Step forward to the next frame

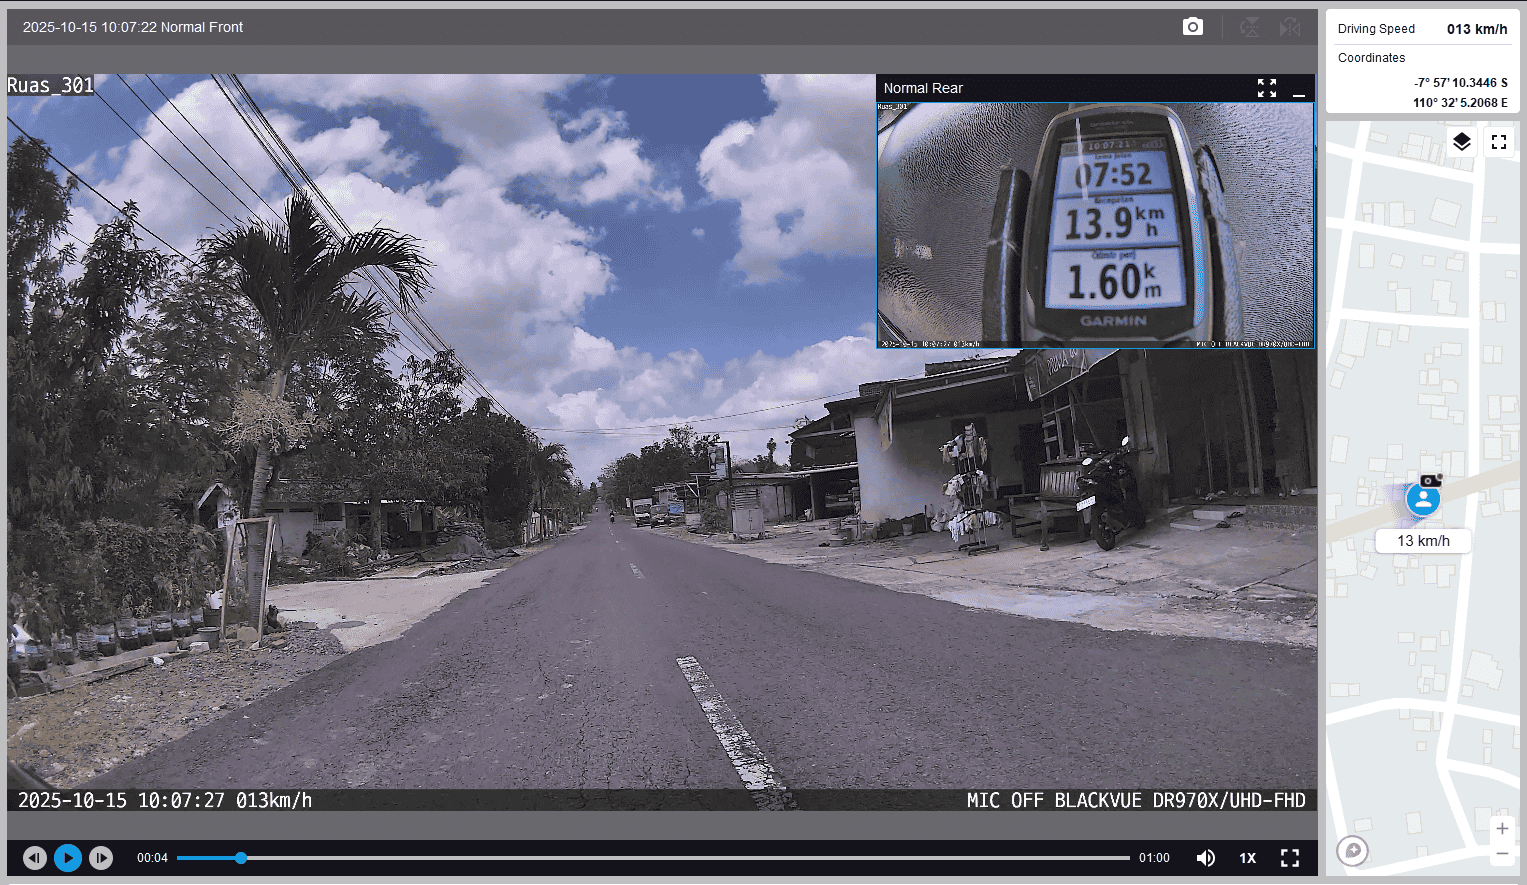(x=101, y=858)
